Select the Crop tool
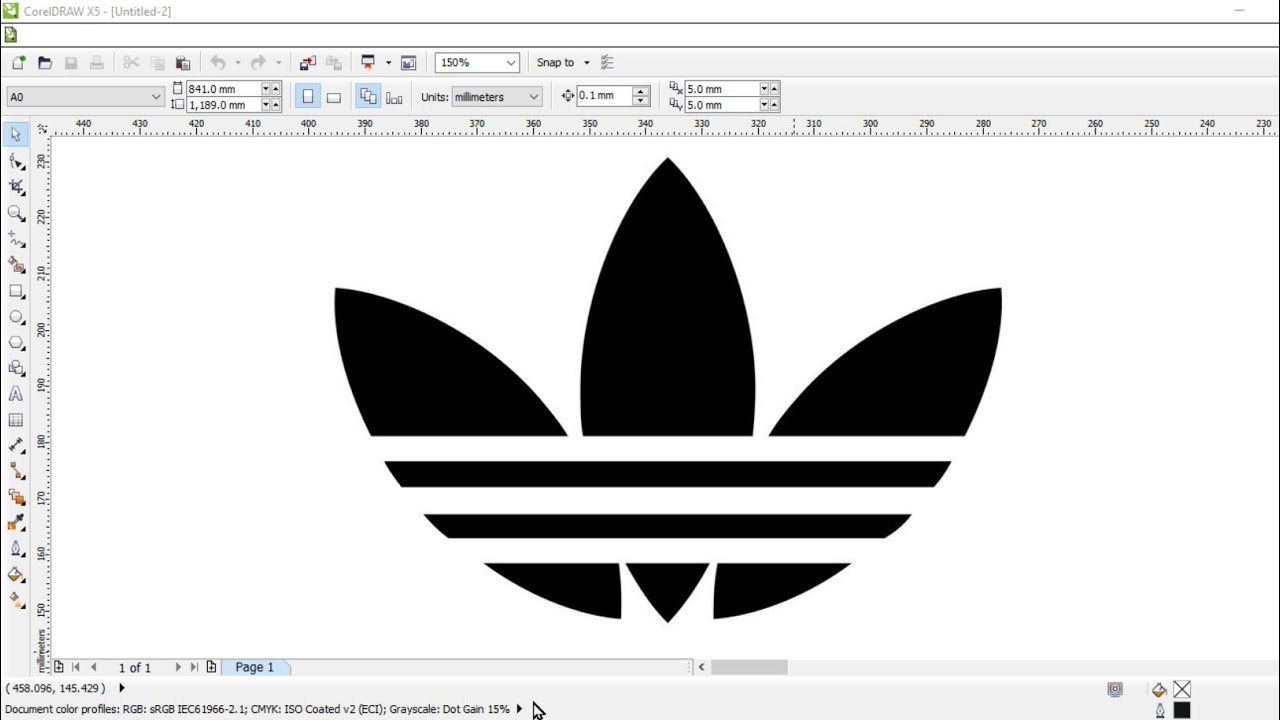1280x720 pixels. click(x=16, y=187)
